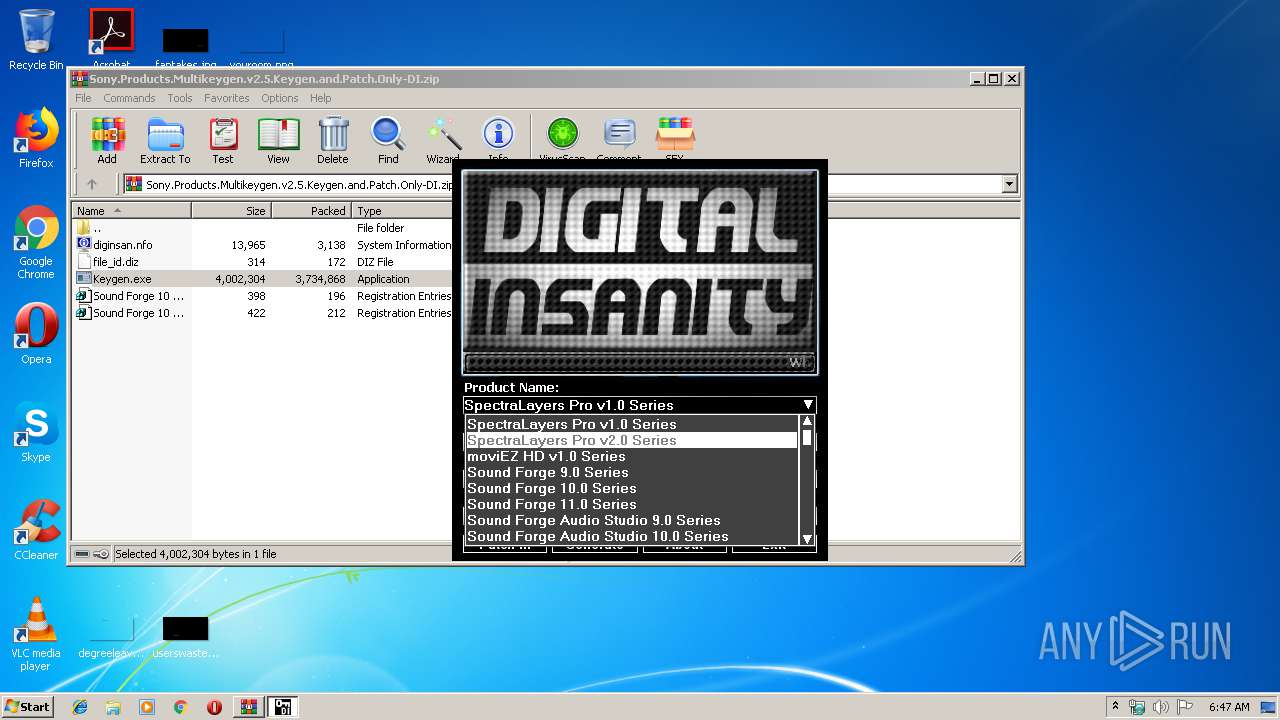Image resolution: width=1280 pixels, height=720 pixels.
Task: Open Chrome from the taskbar
Action: (x=180, y=707)
